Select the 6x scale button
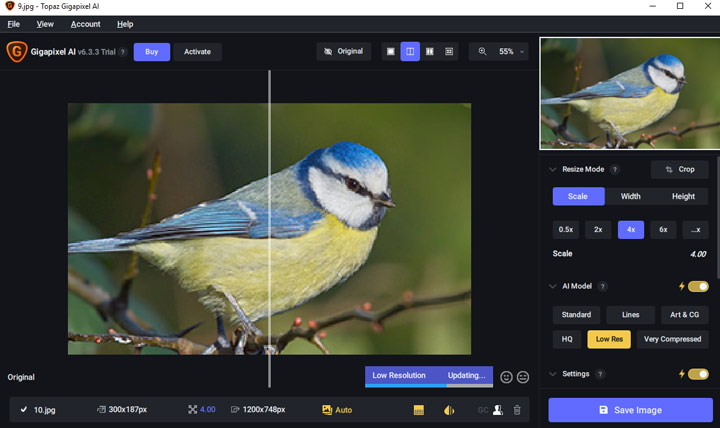The height and width of the screenshot is (428, 720). point(663,229)
